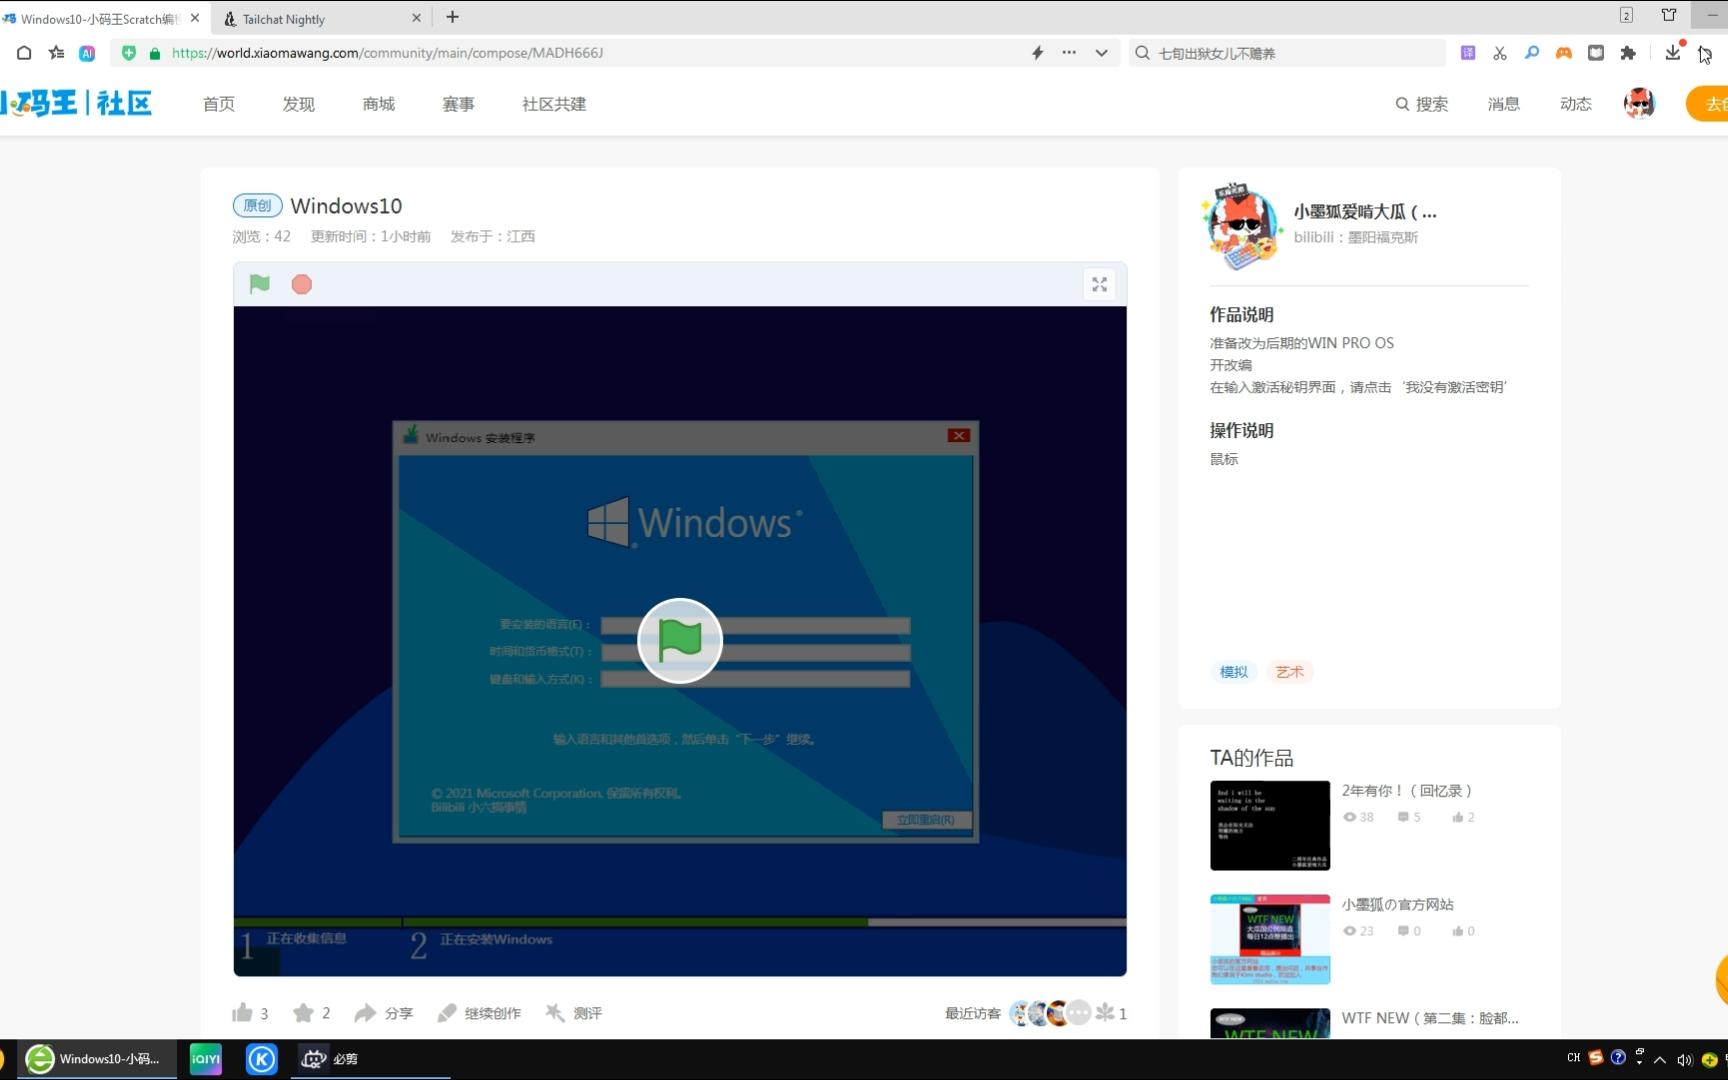Click the blue magnifier extension icon

pos(1532,53)
